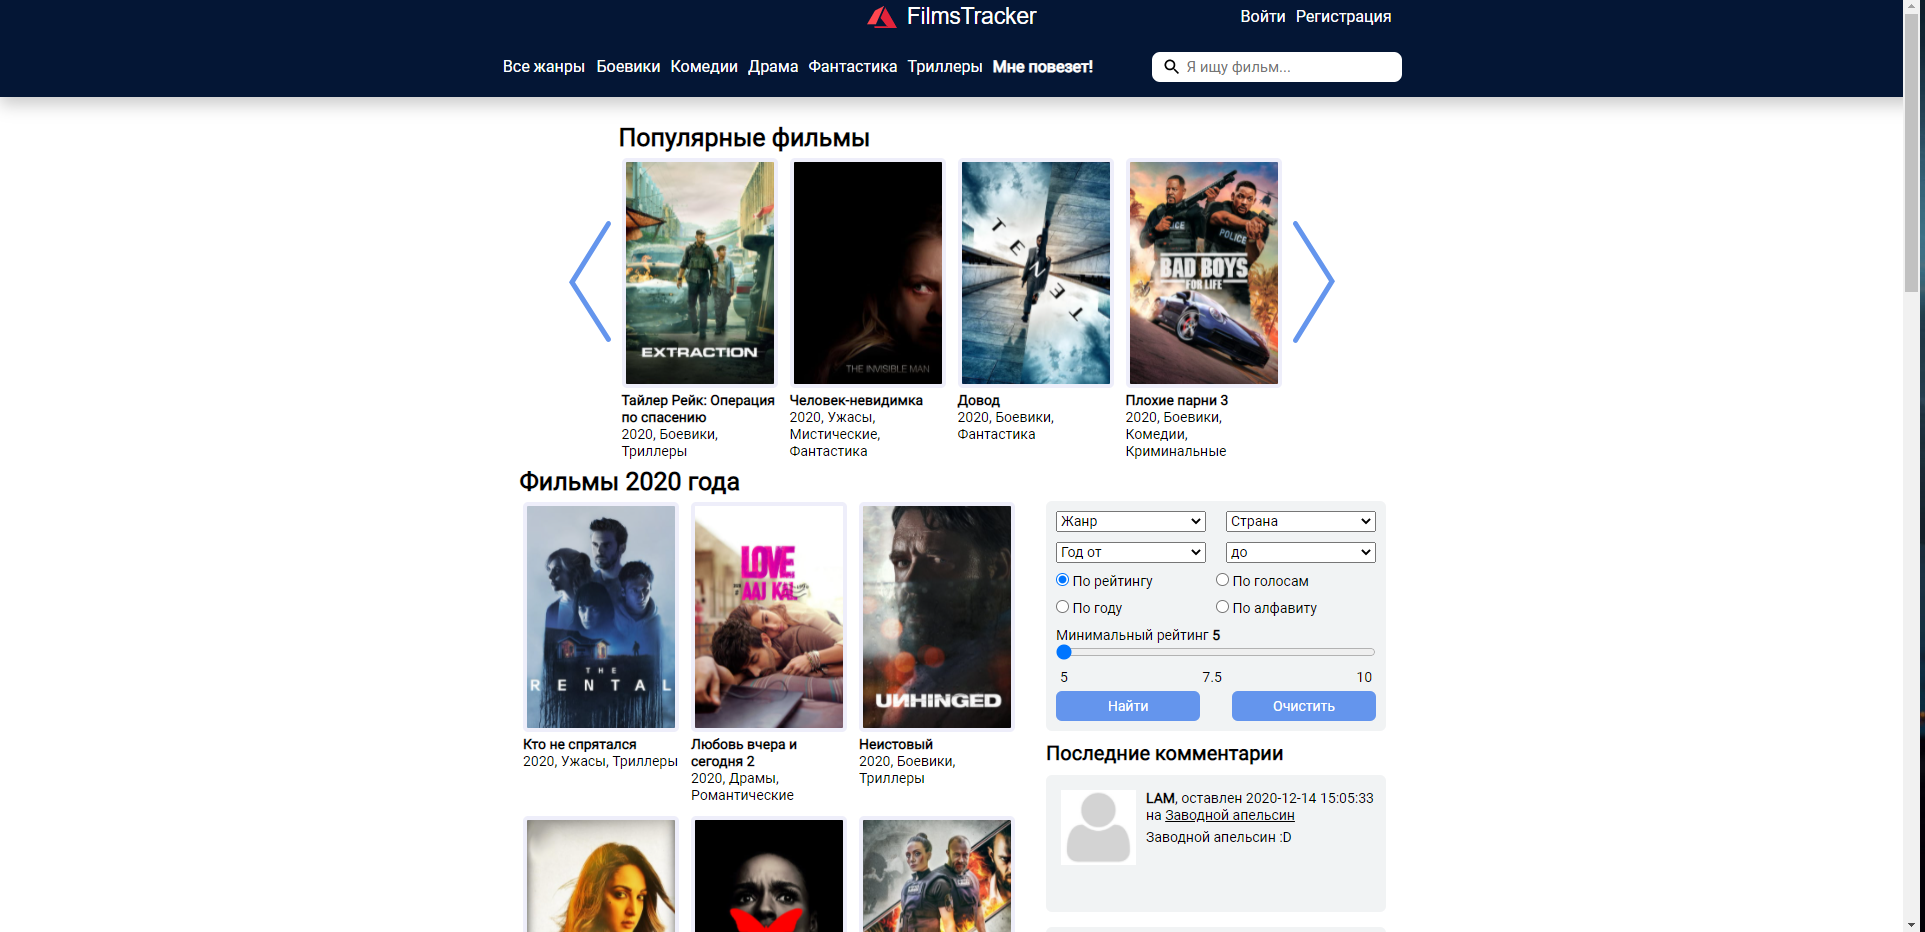Click the left carousel arrow
1925x932 pixels.
tap(589, 282)
